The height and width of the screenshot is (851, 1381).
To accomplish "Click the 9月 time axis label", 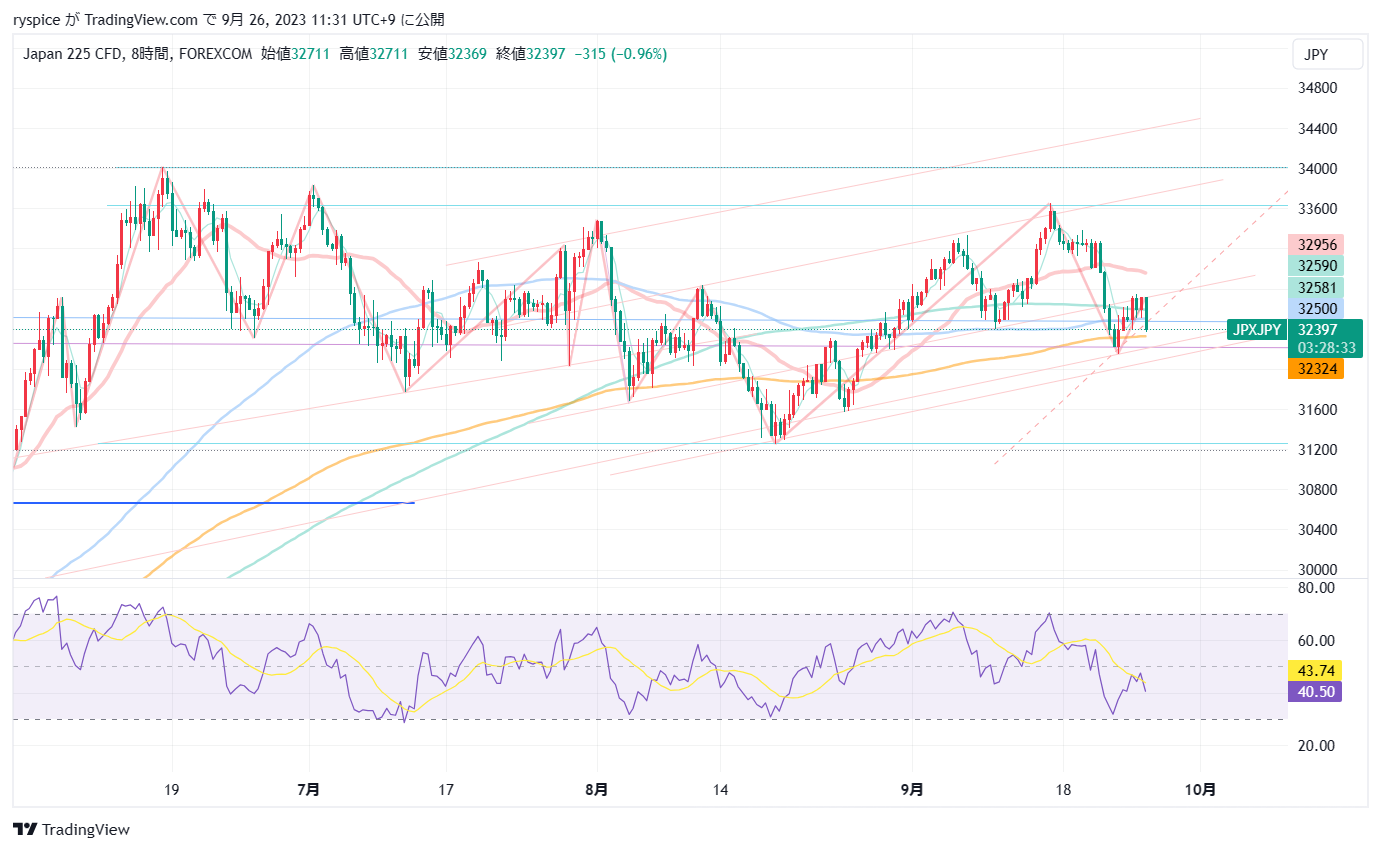I will 911,790.
